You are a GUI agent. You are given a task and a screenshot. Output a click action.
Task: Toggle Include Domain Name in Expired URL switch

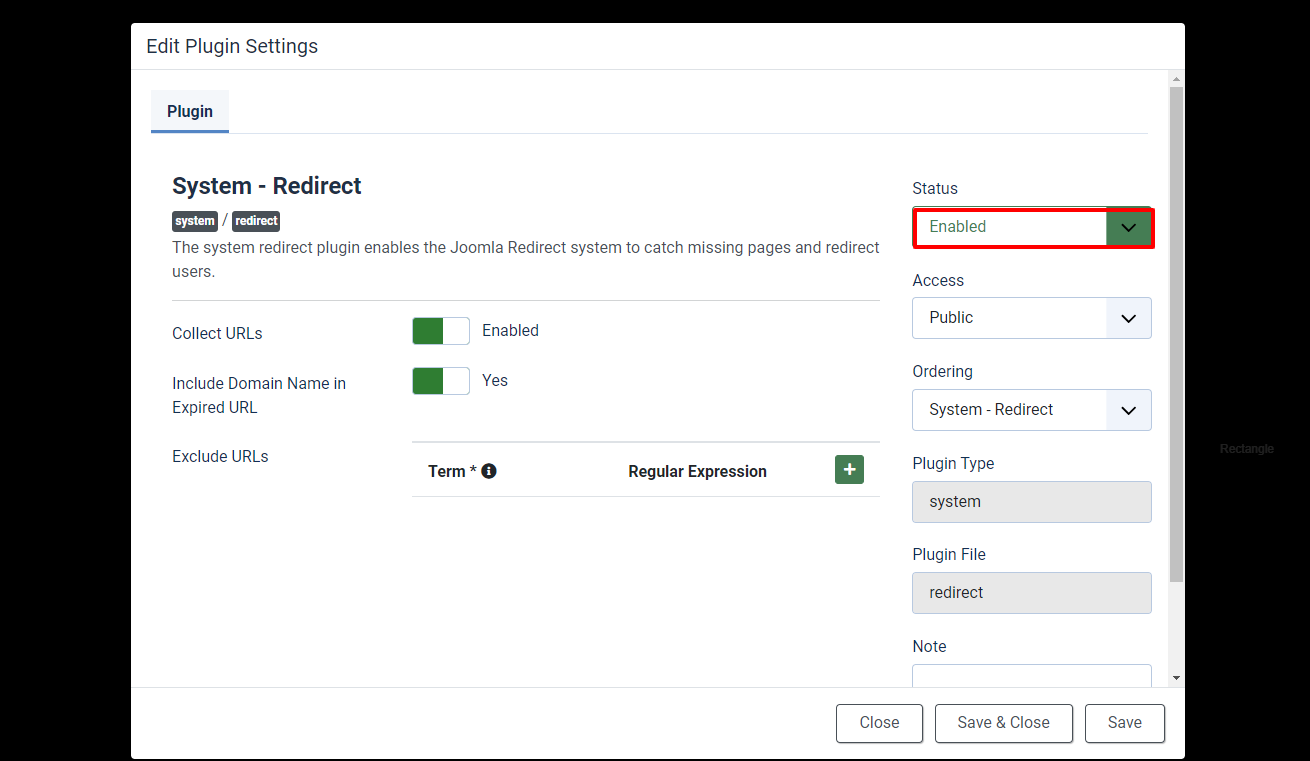coord(441,381)
